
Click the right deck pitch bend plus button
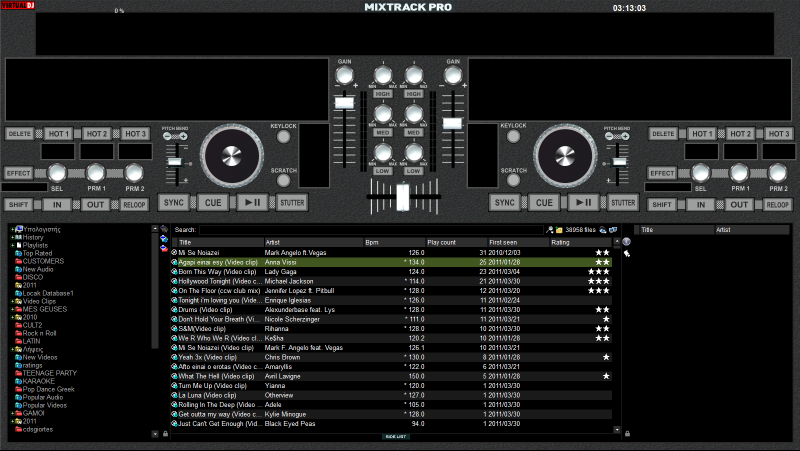pos(625,136)
